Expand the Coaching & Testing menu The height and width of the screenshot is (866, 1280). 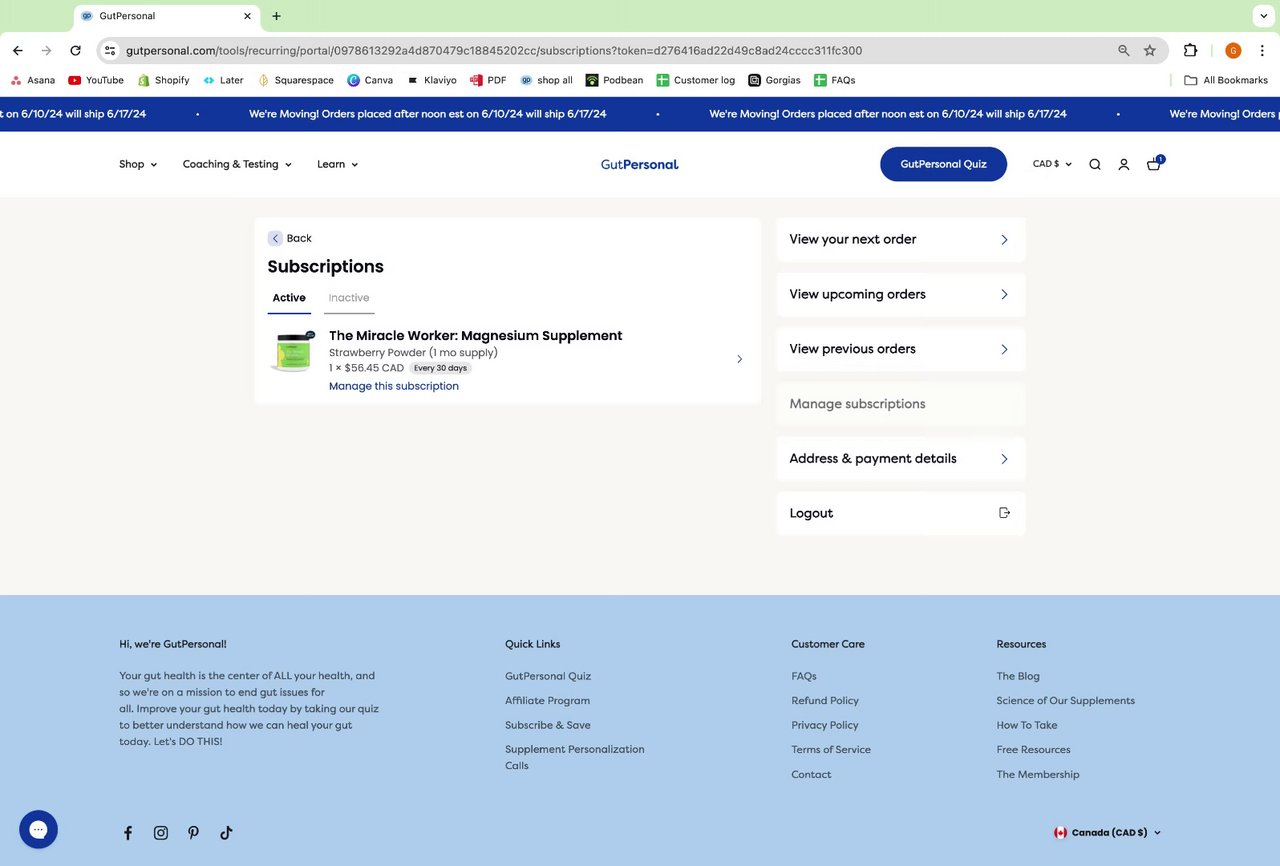click(x=237, y=164)
